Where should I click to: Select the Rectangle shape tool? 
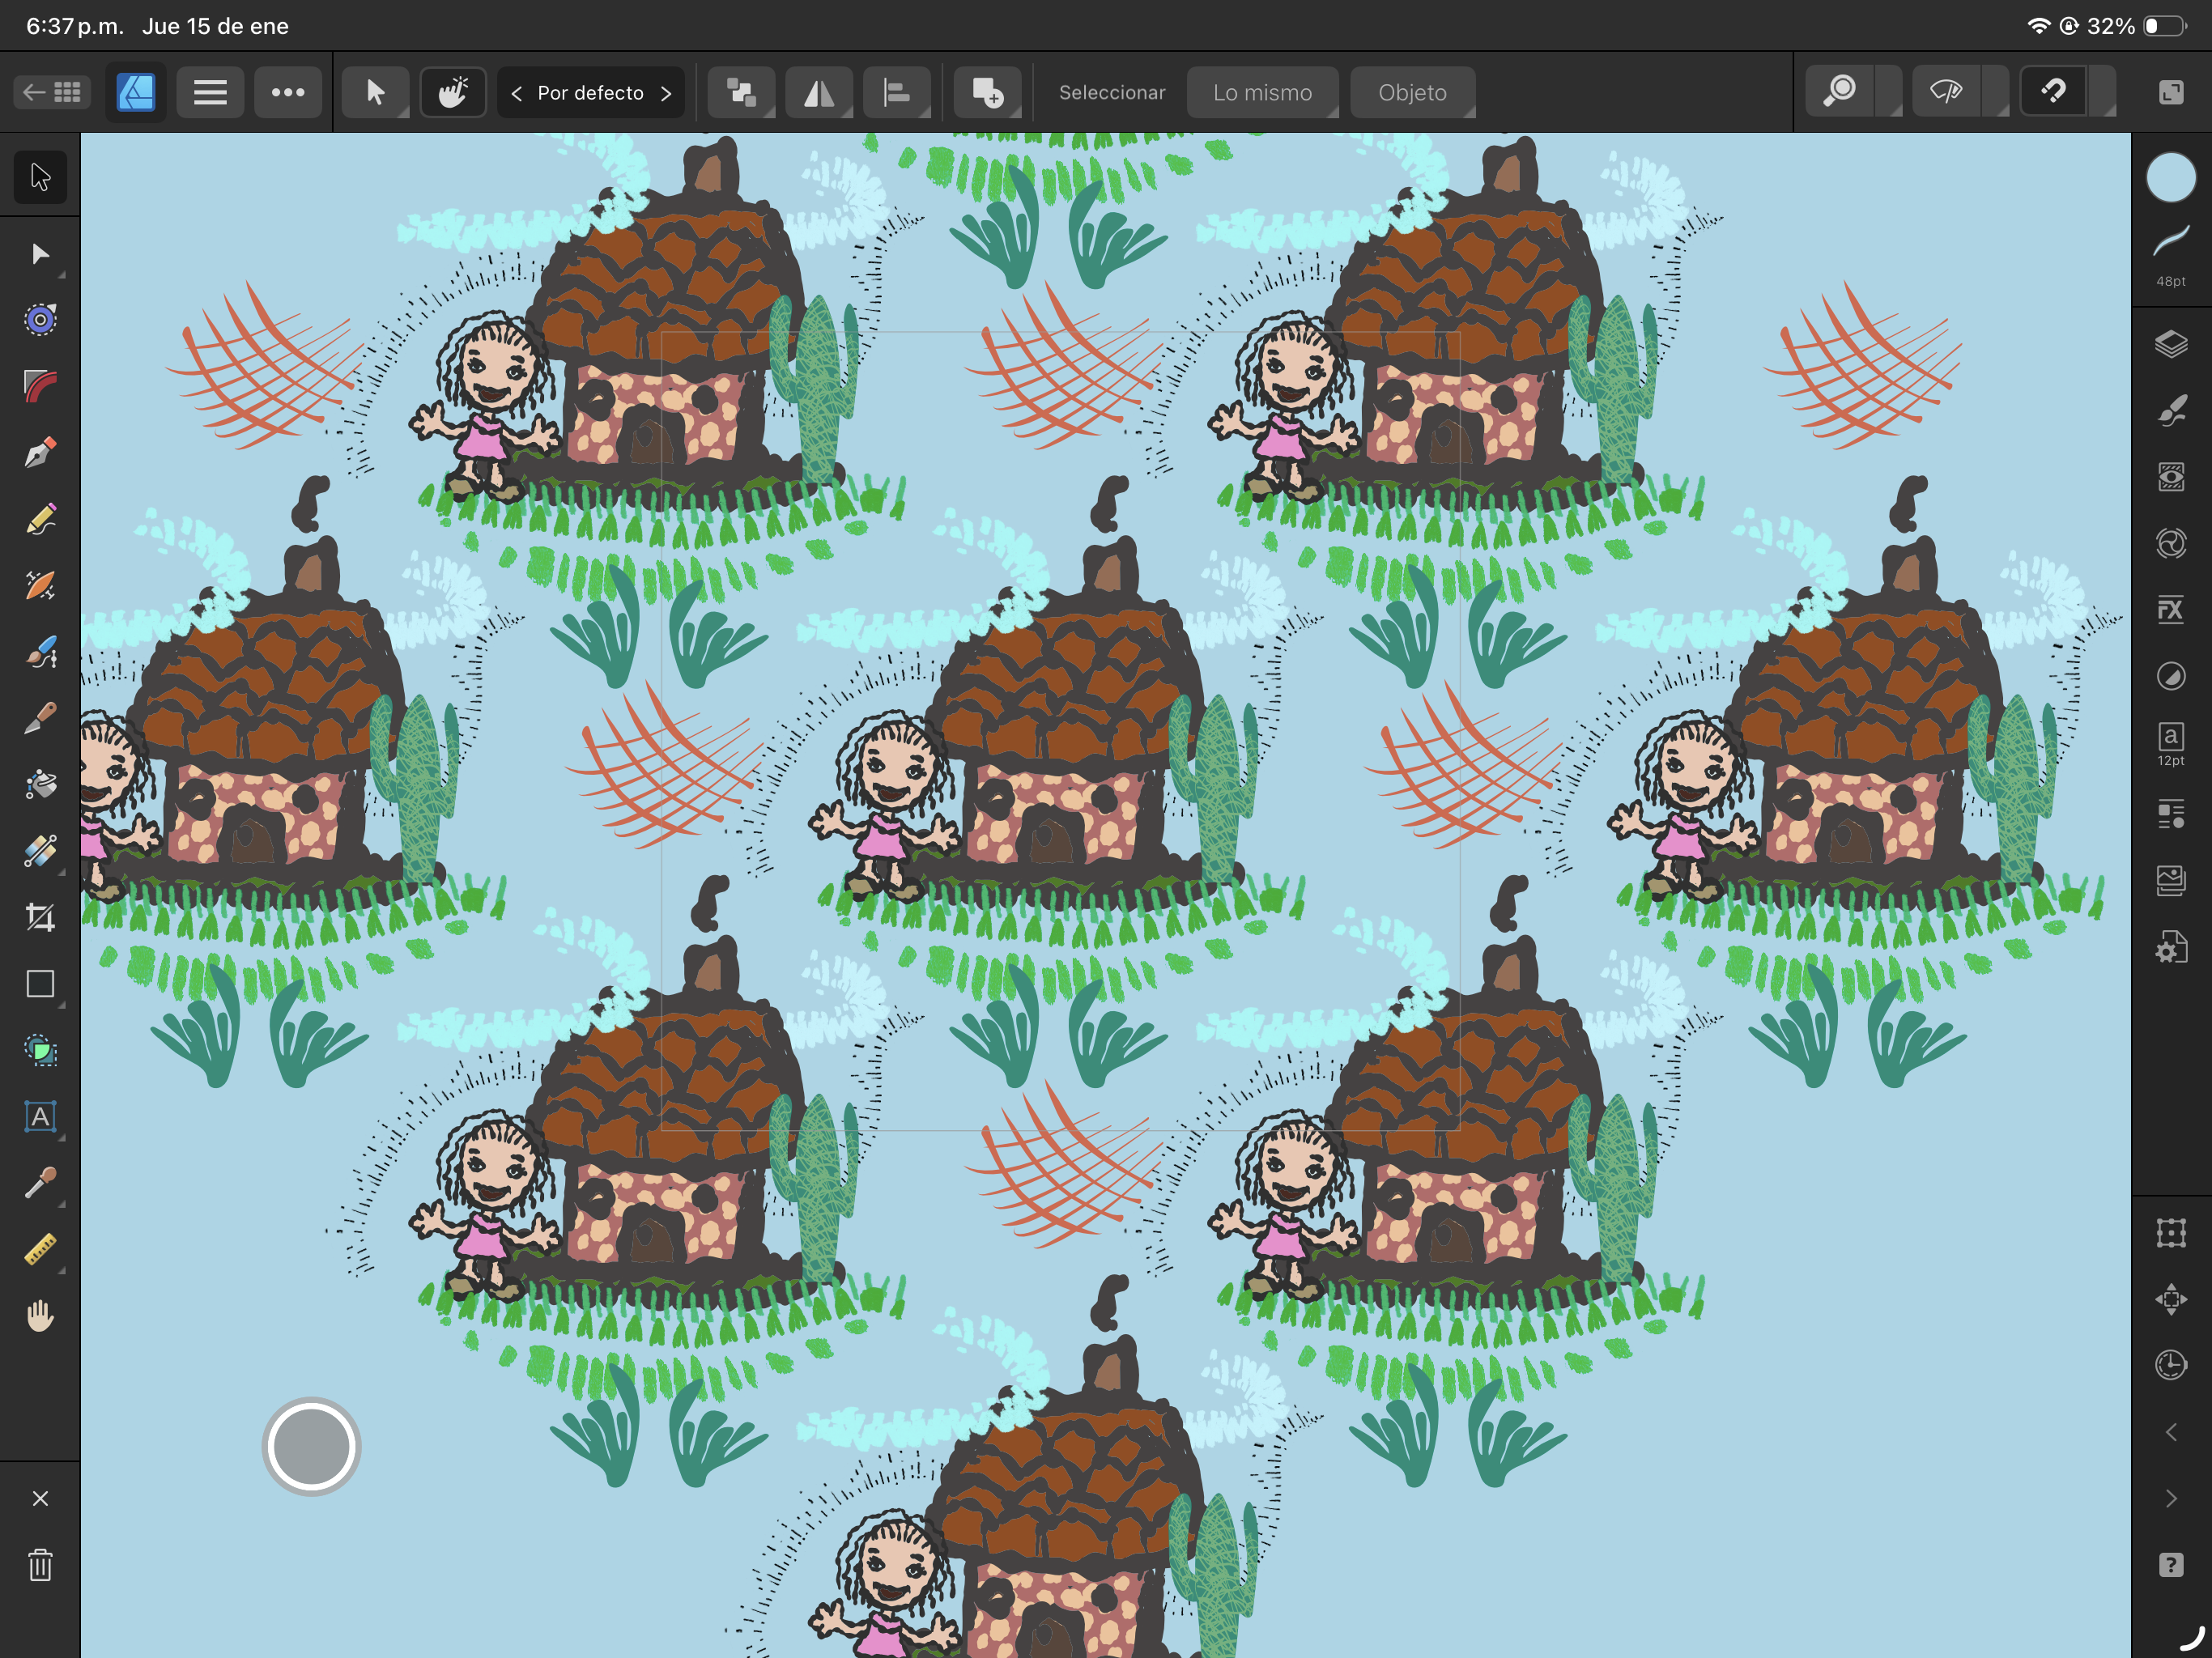coord(40,984)
